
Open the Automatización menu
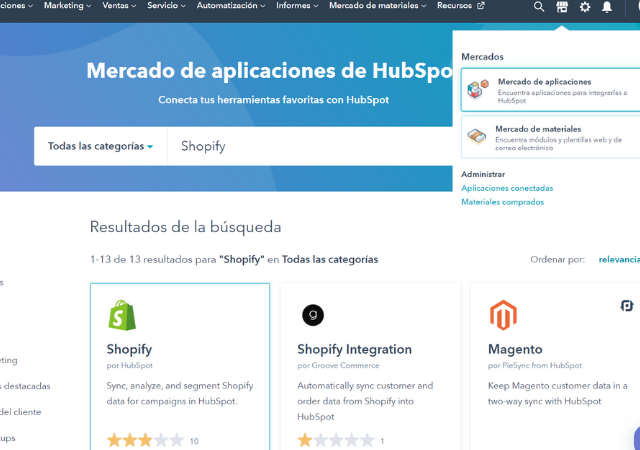coord(231,6)
